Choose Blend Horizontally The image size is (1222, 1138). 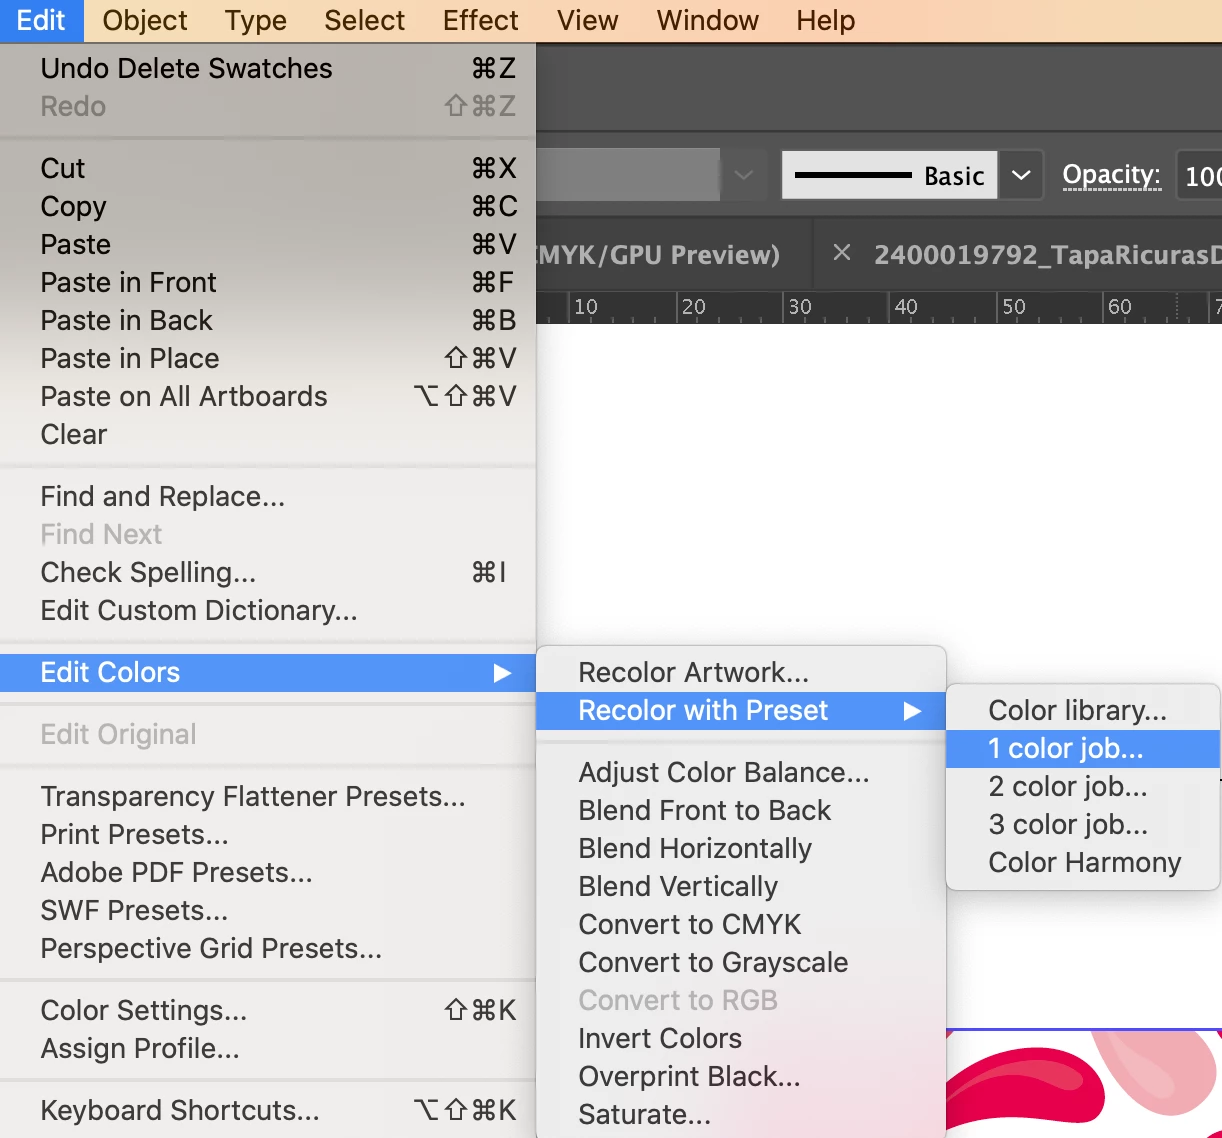(x=741, y=848)
